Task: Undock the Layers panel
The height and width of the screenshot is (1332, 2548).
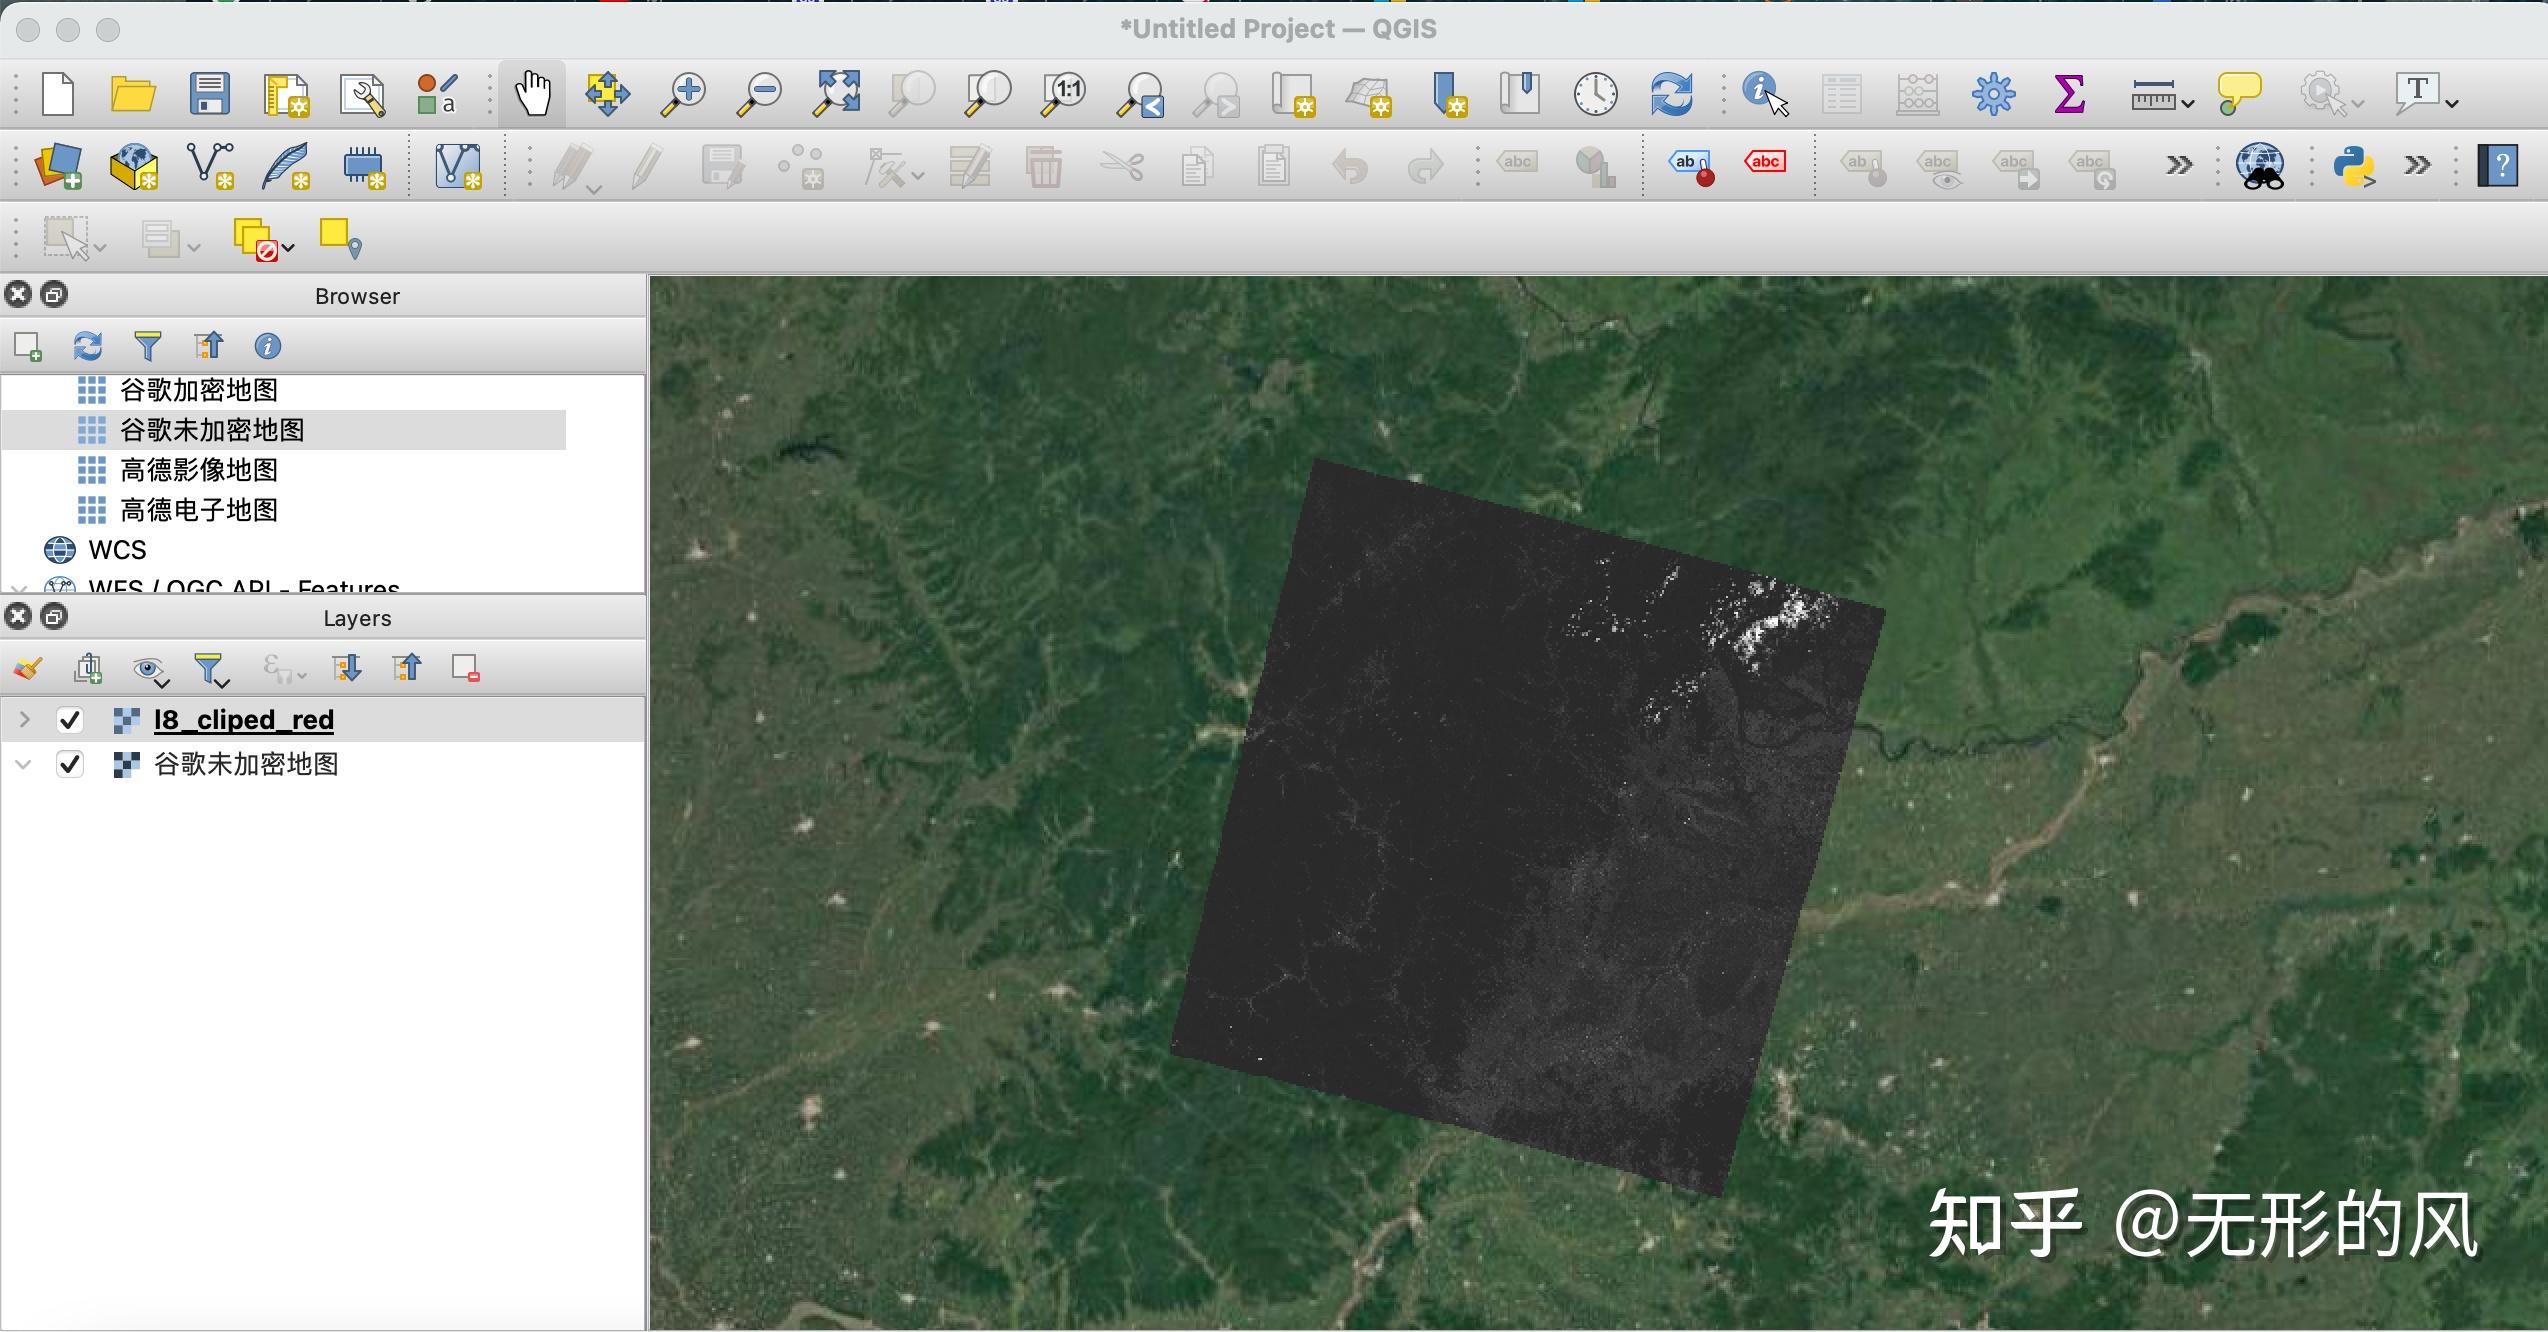Action: [55, 616]
